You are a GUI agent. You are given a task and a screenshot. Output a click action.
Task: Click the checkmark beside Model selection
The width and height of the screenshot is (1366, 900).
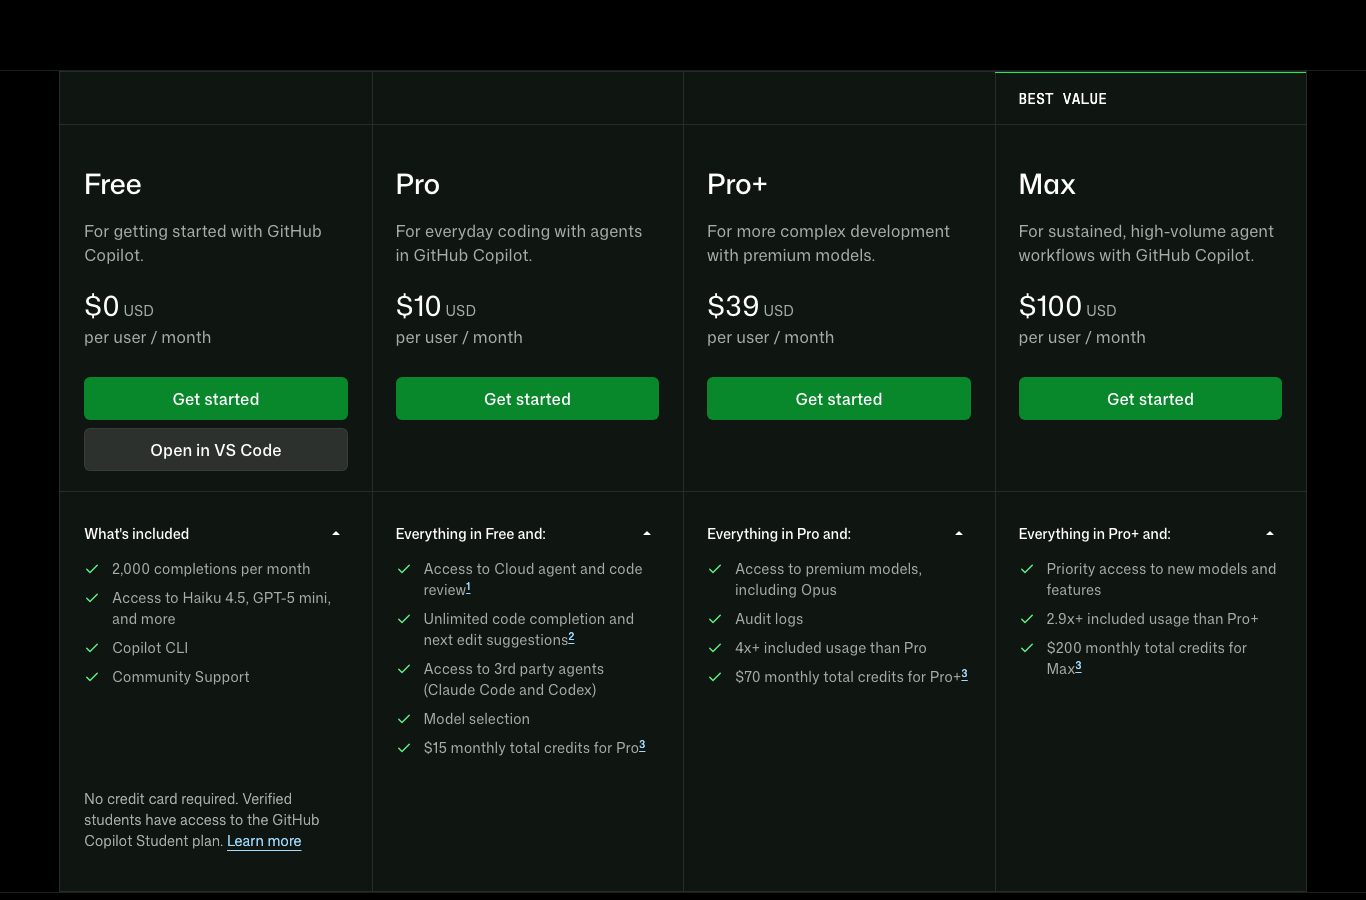[404, 719]
